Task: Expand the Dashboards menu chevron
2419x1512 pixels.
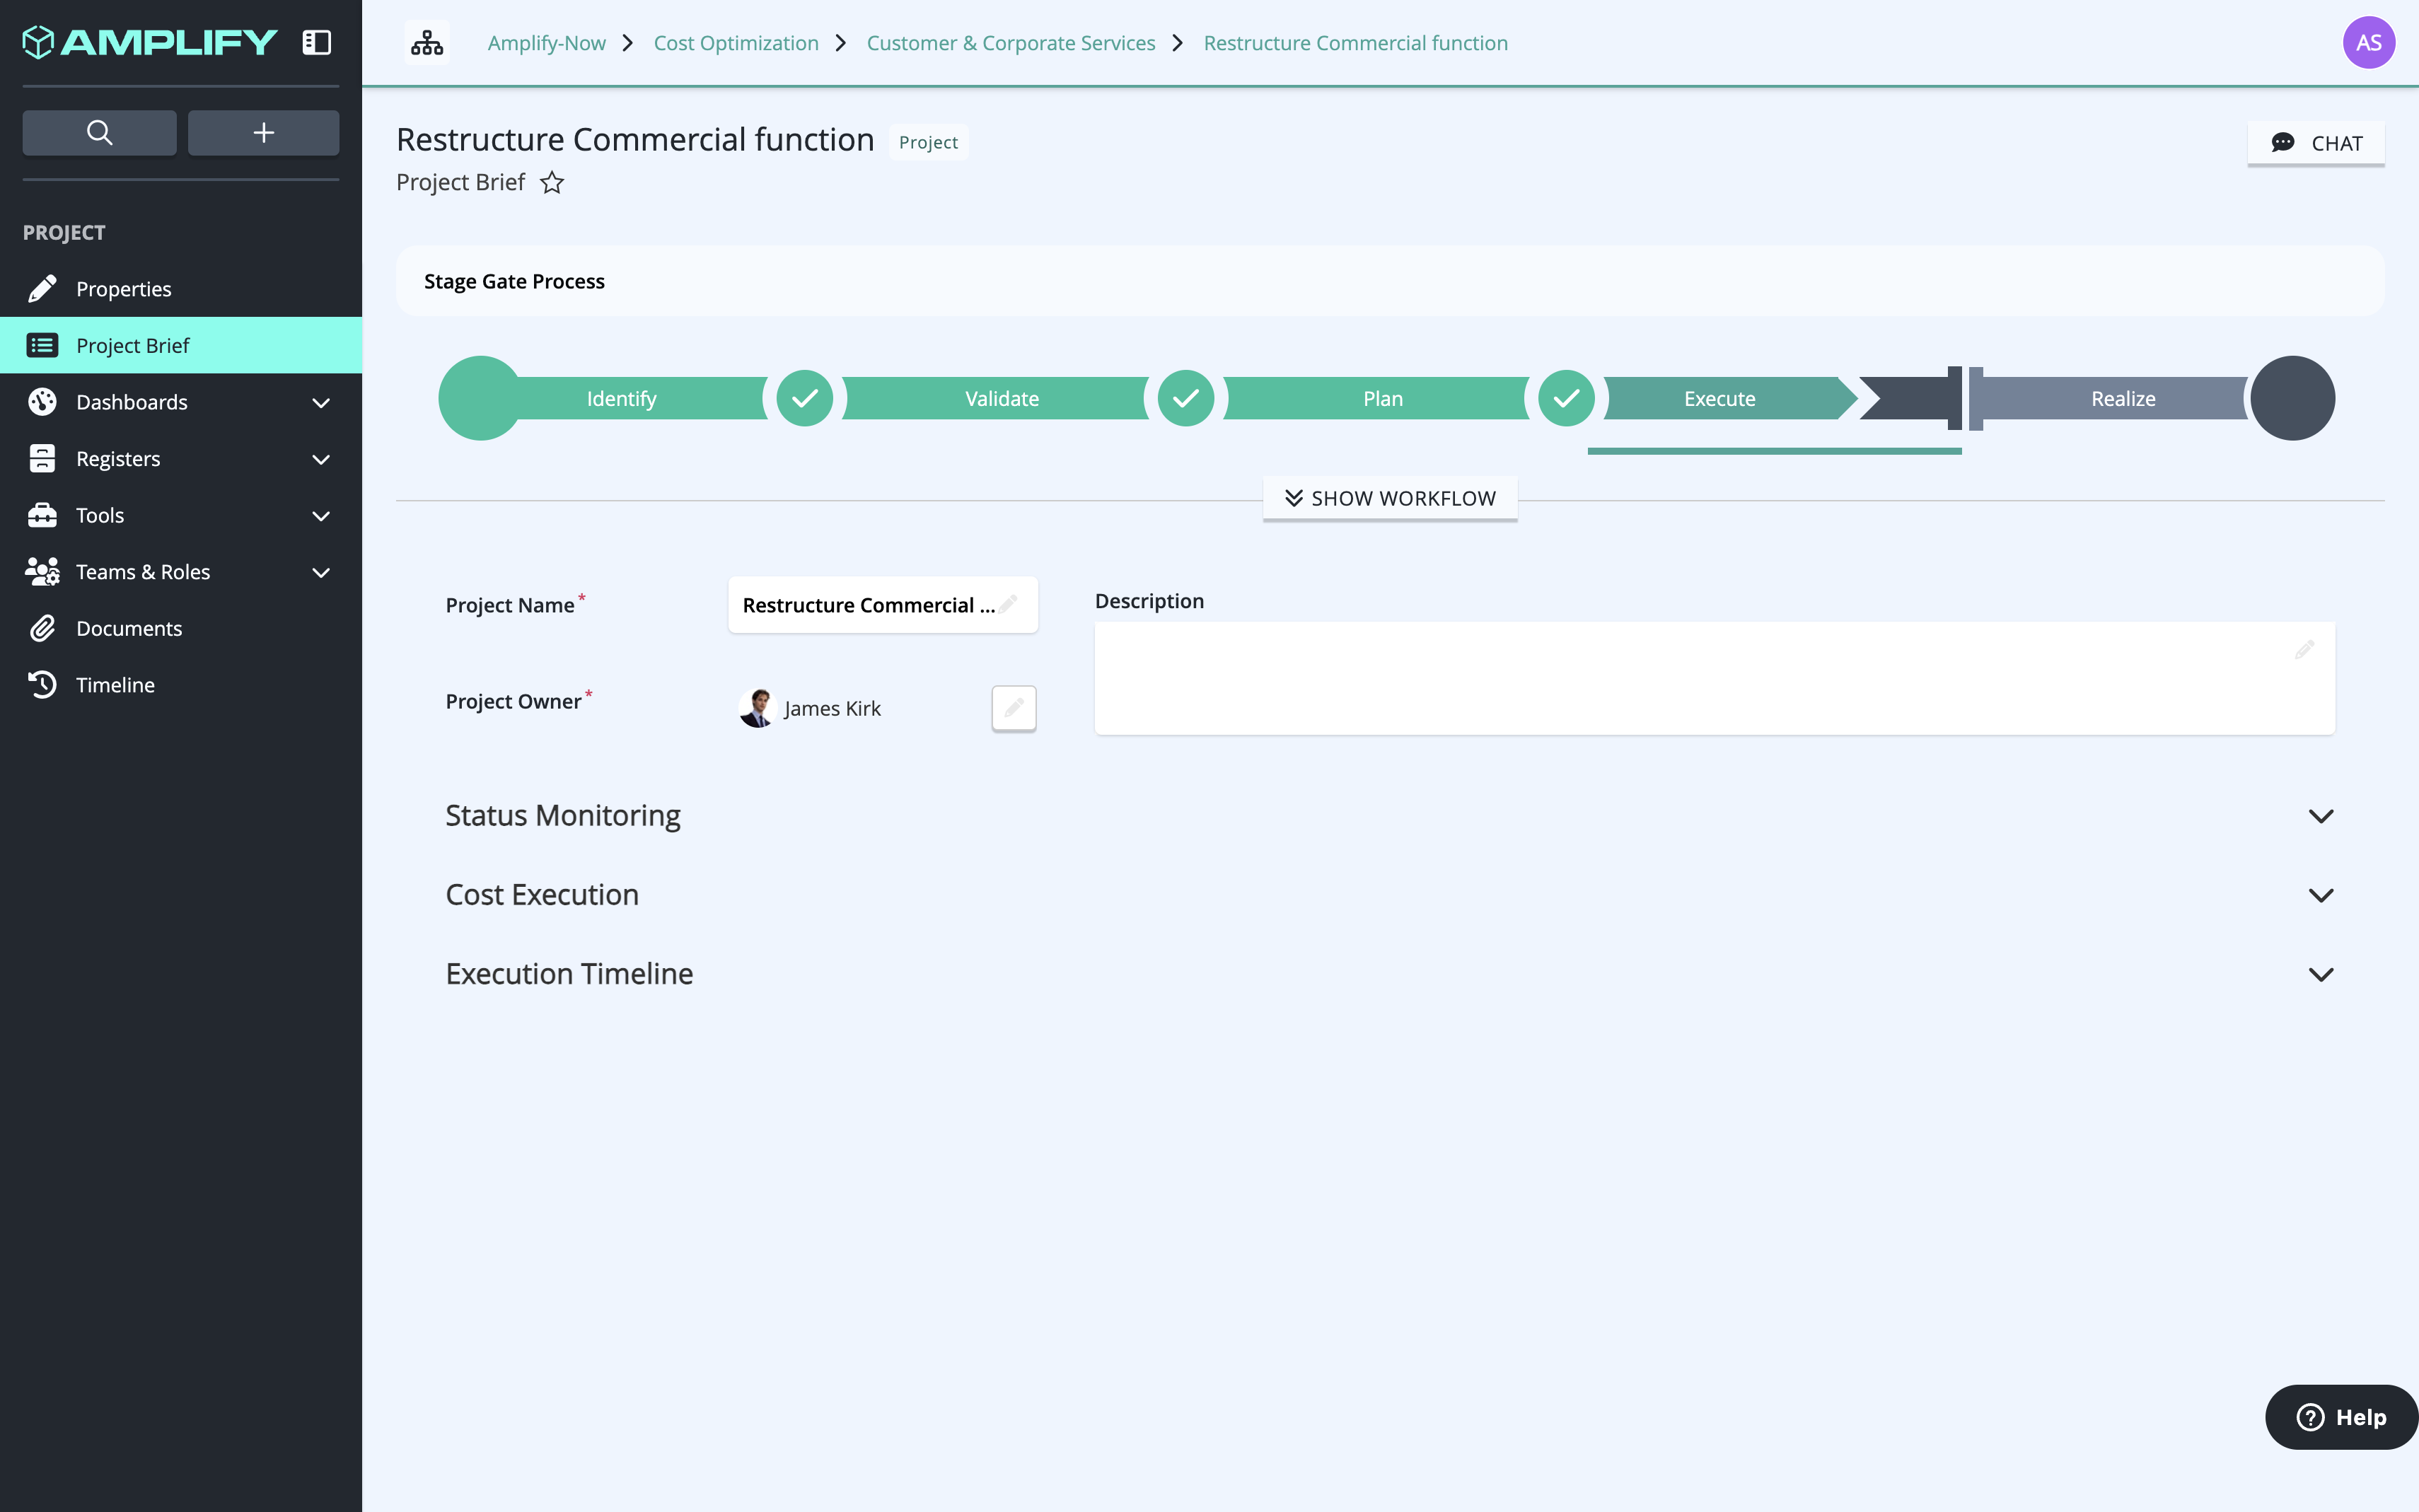Action: 321,403
